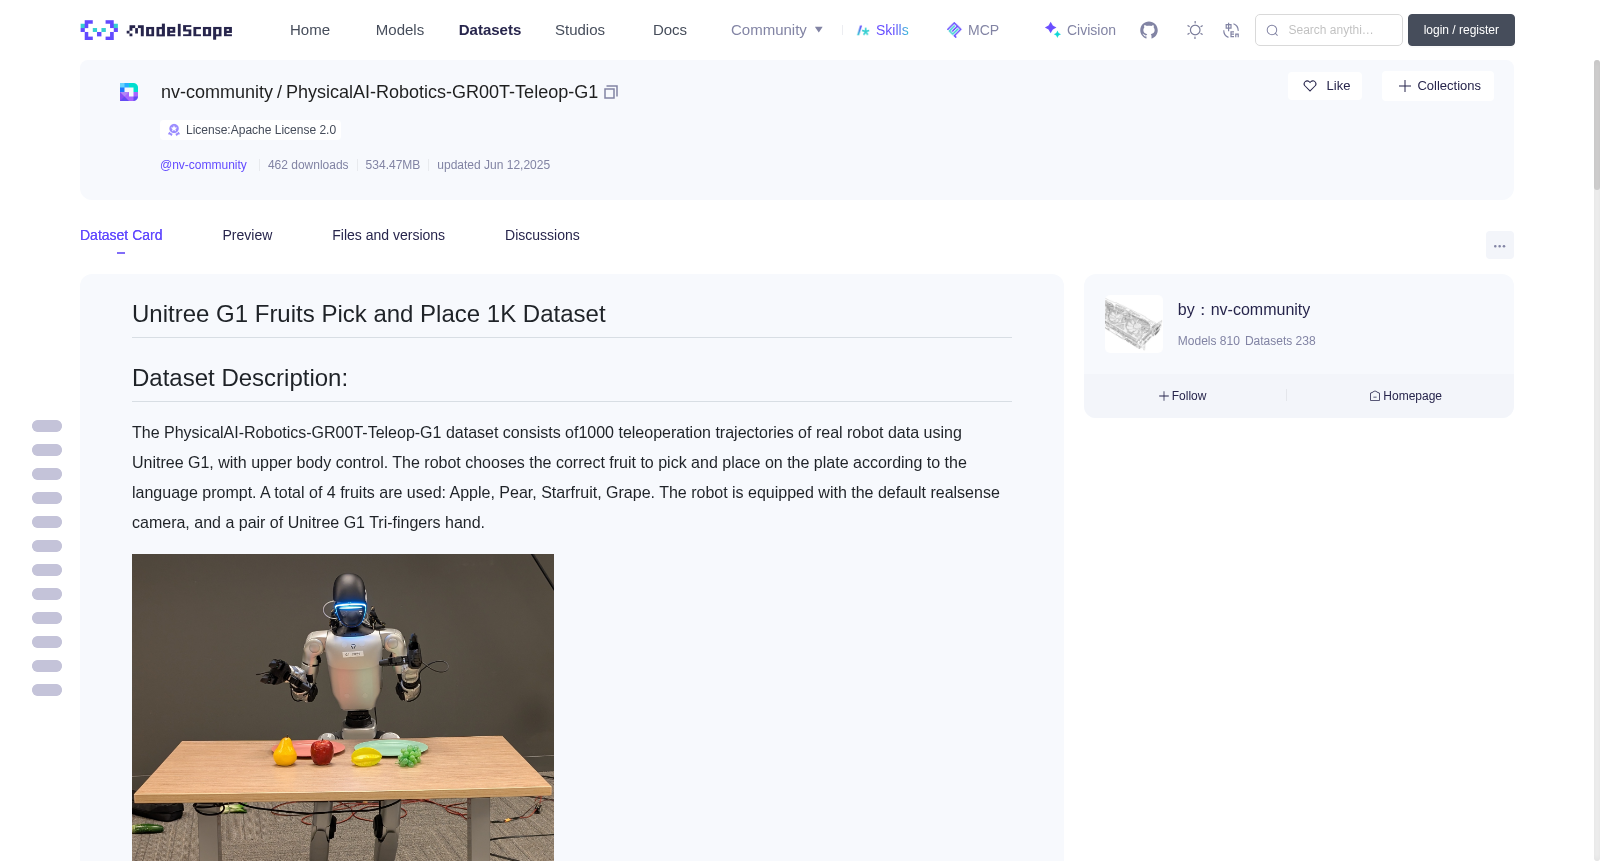Image resolution: width=1600 pixels, height=861 pixels.
Task: Click the nv-community owner name in title
Action: tap(217, 92)
